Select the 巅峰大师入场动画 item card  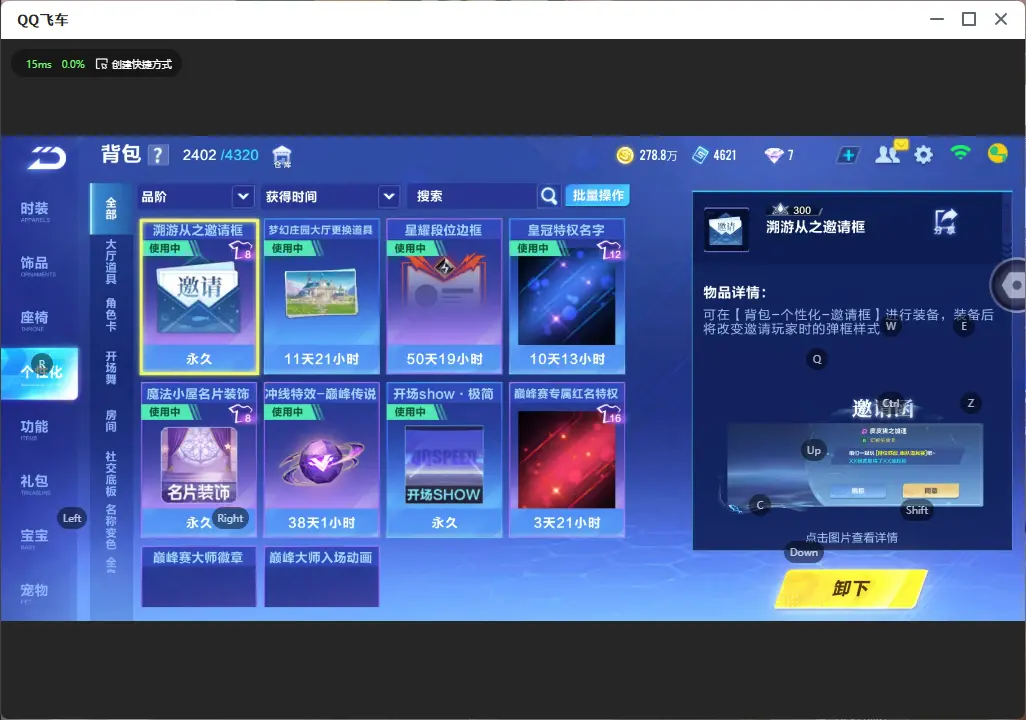coord(321,577)
